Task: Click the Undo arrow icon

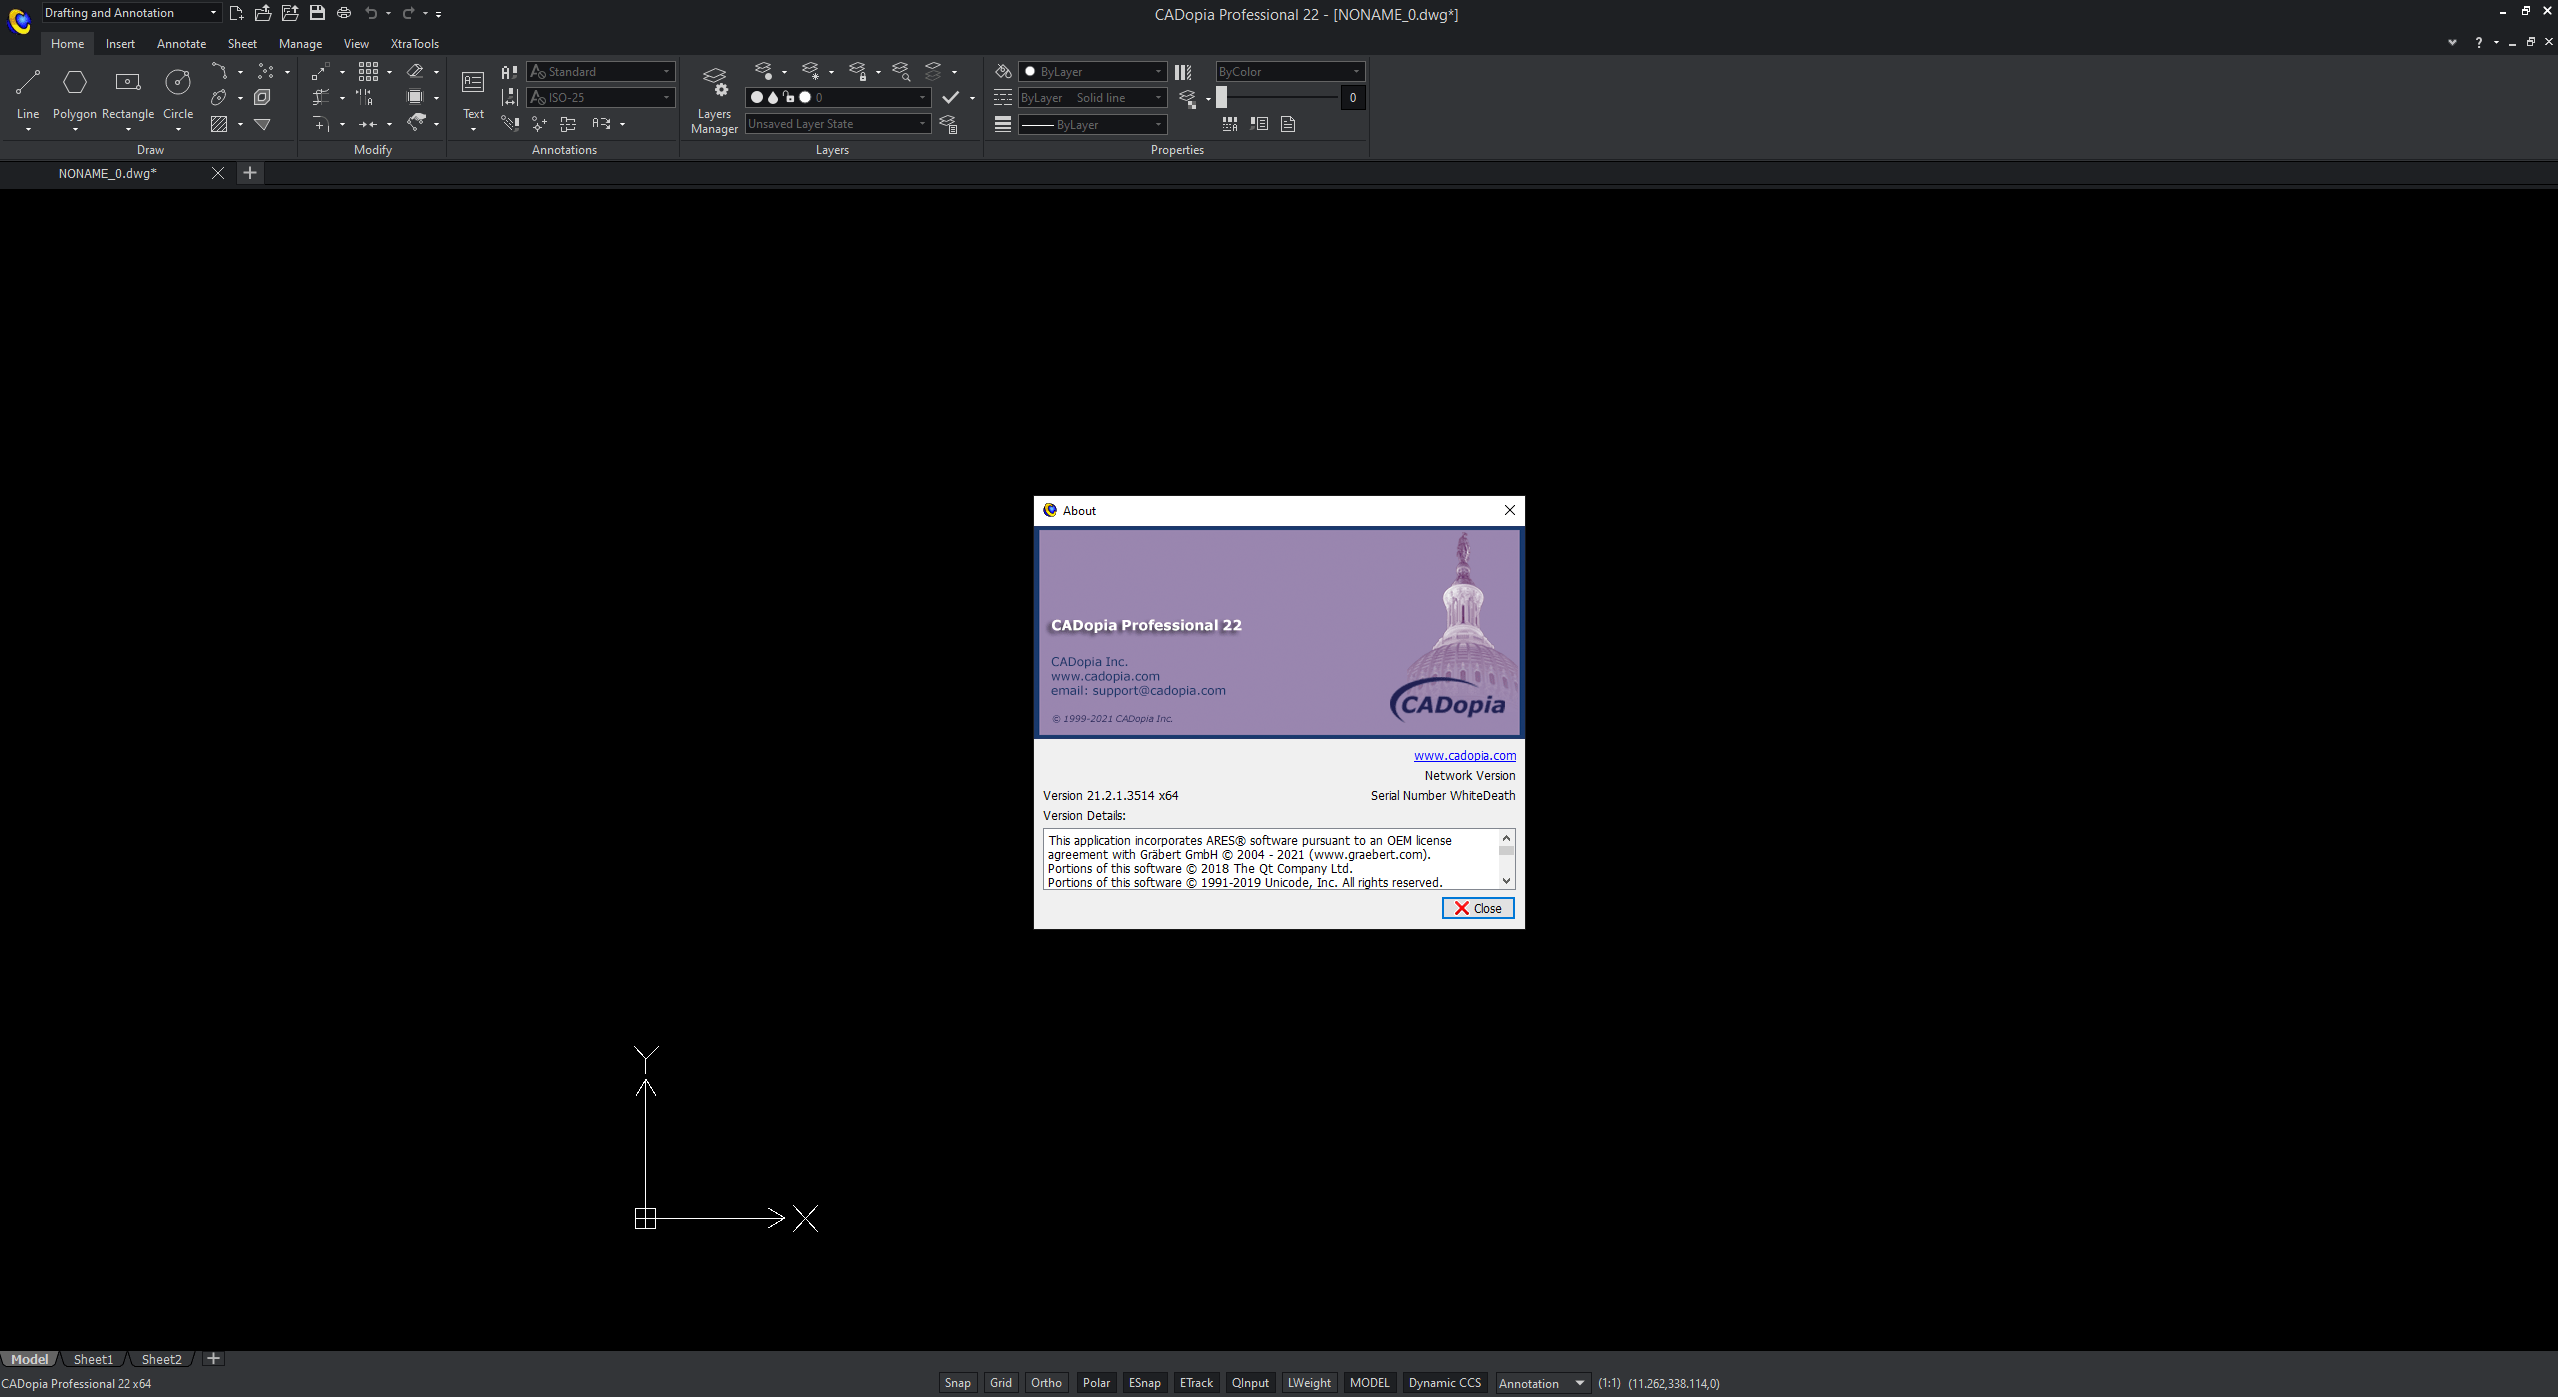Action: (x=371, y=13)
